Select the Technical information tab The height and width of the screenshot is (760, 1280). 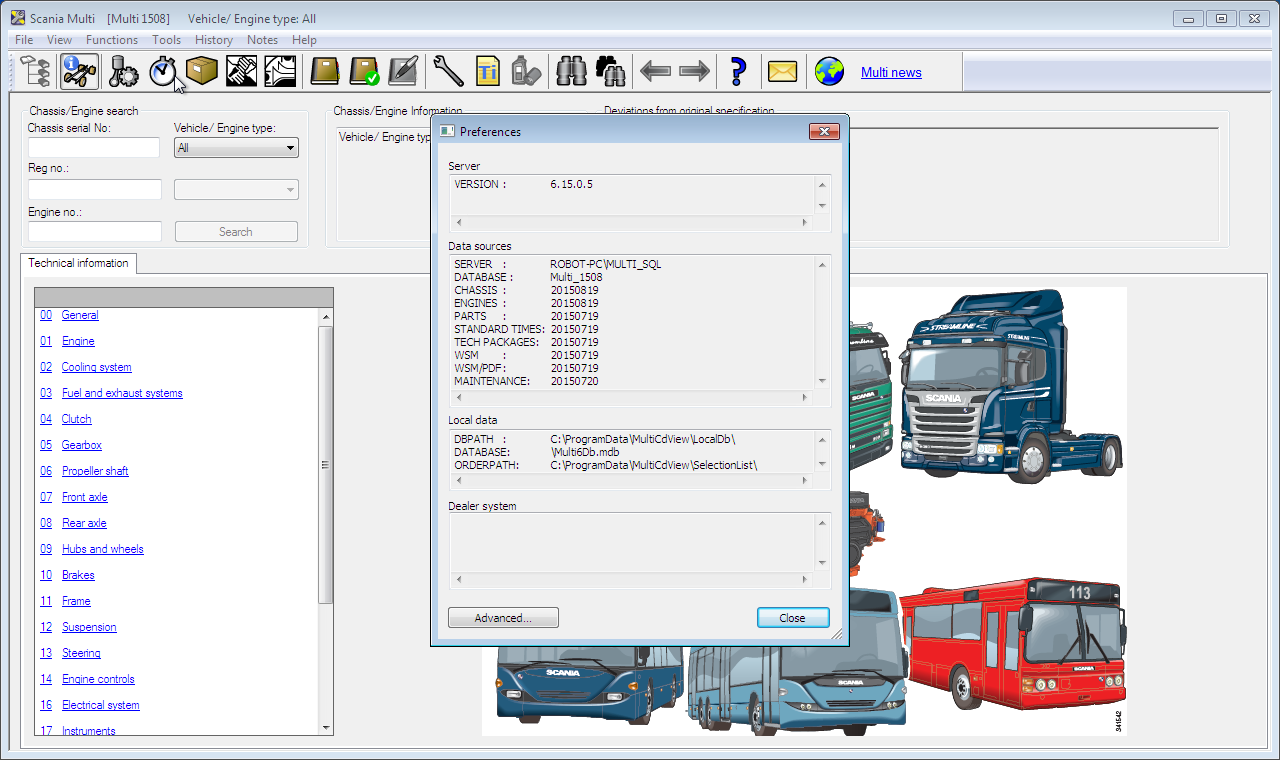[x=78, y=263]
